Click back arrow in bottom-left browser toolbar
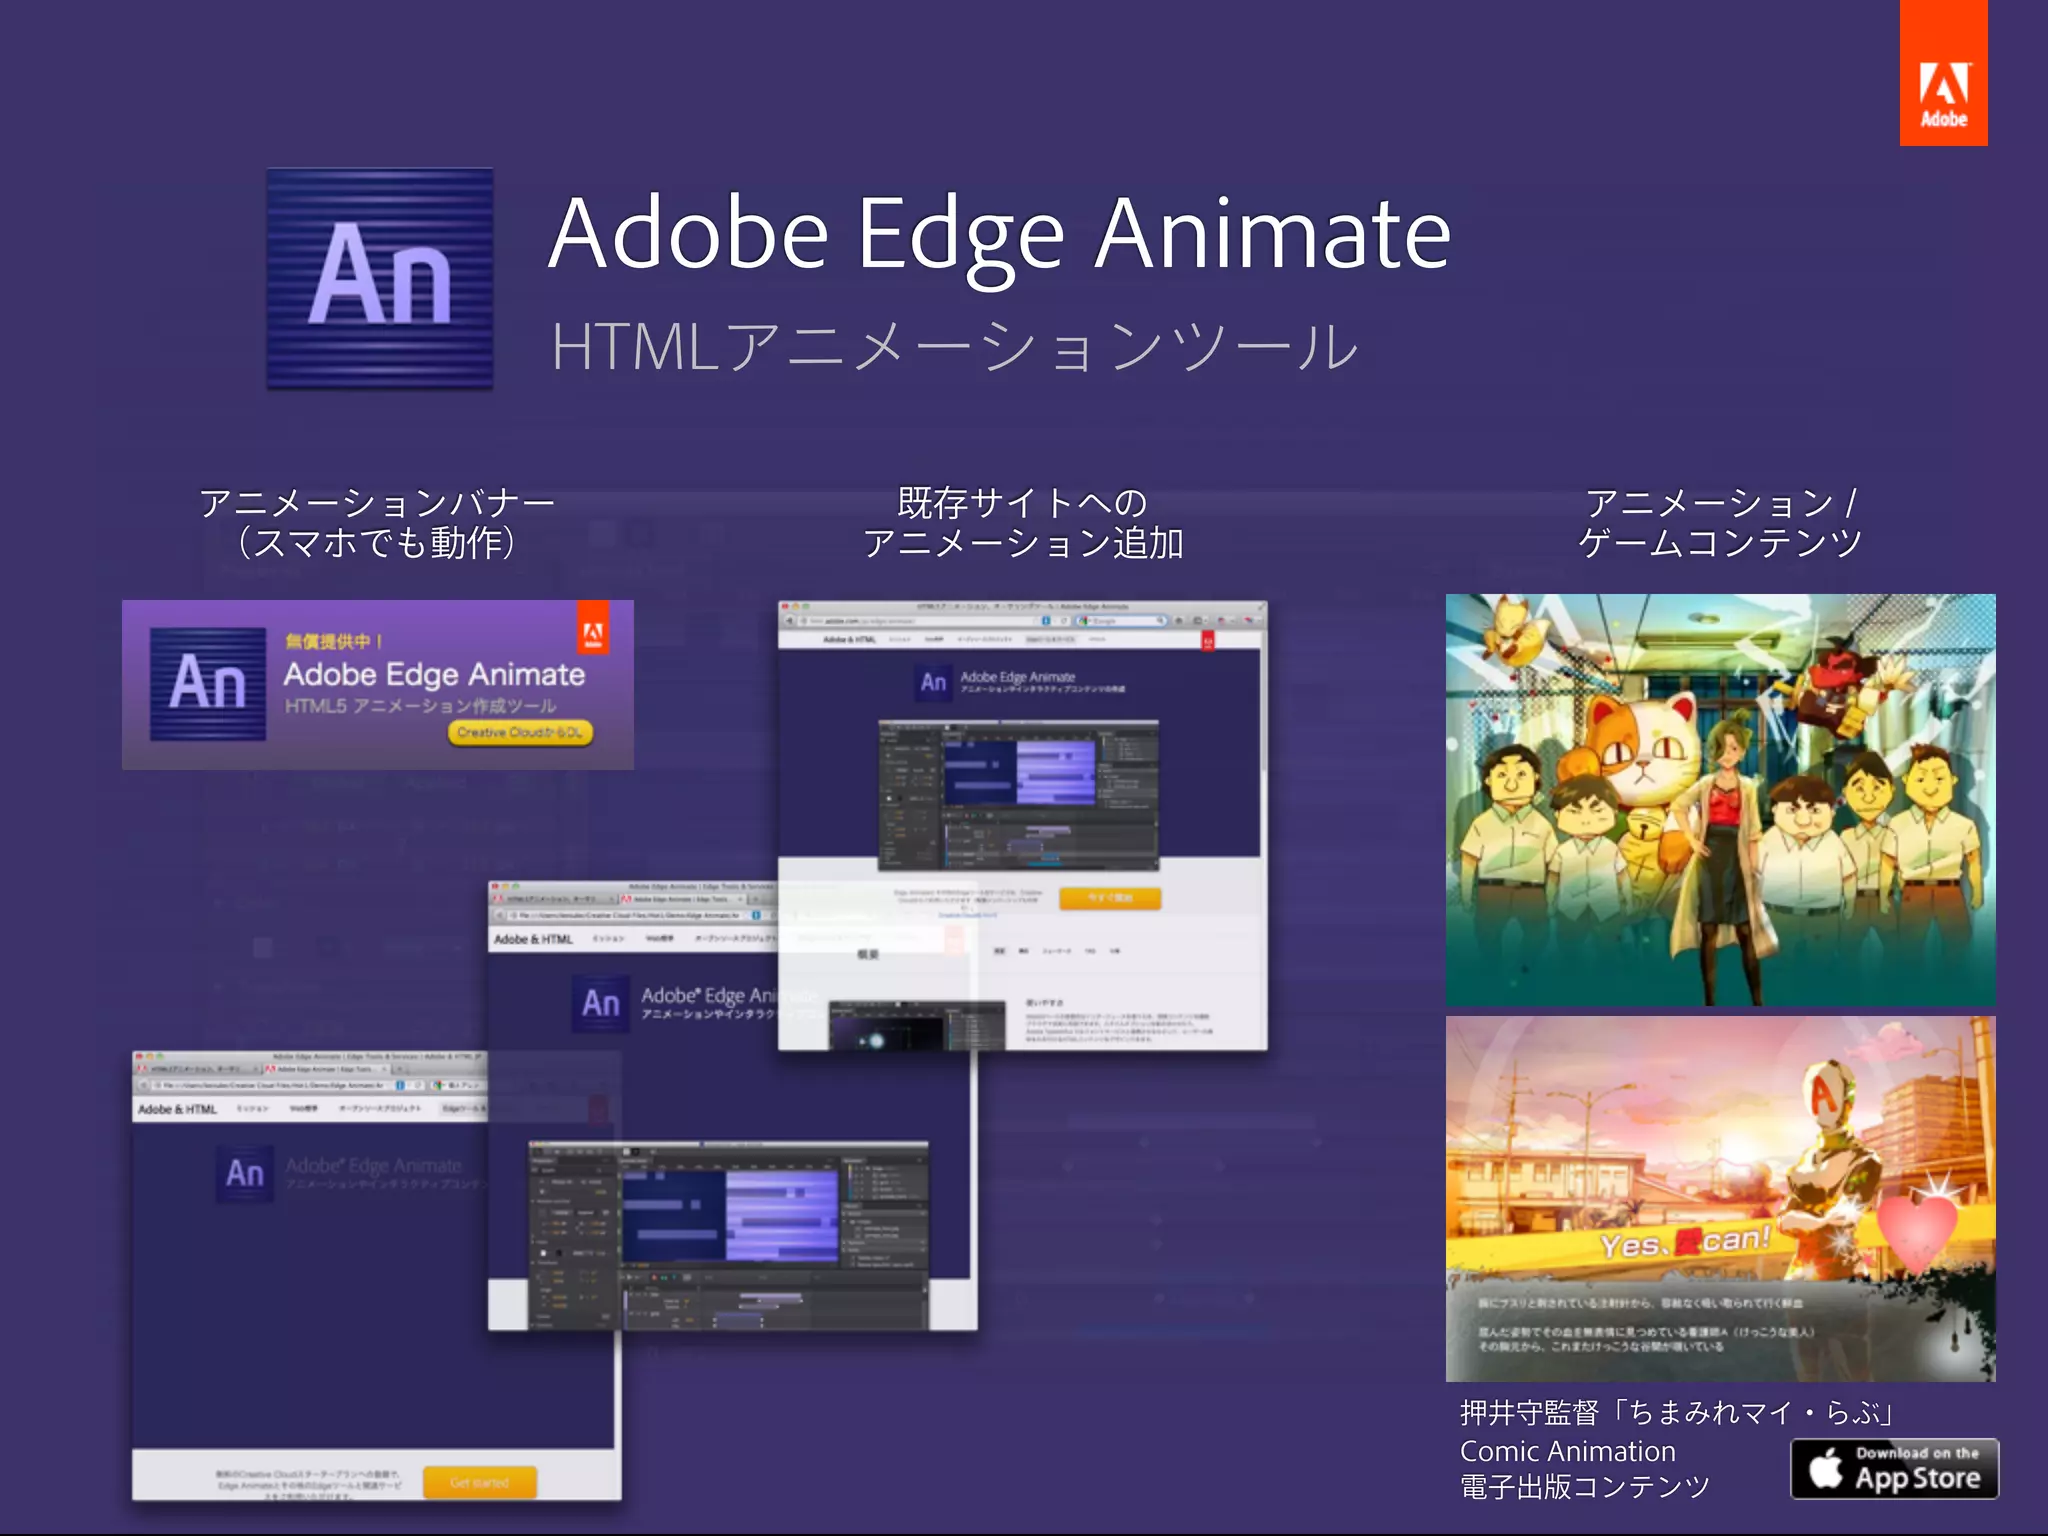The height and width of the screenshot is (1536, 2048). [x=144, y=1085]
